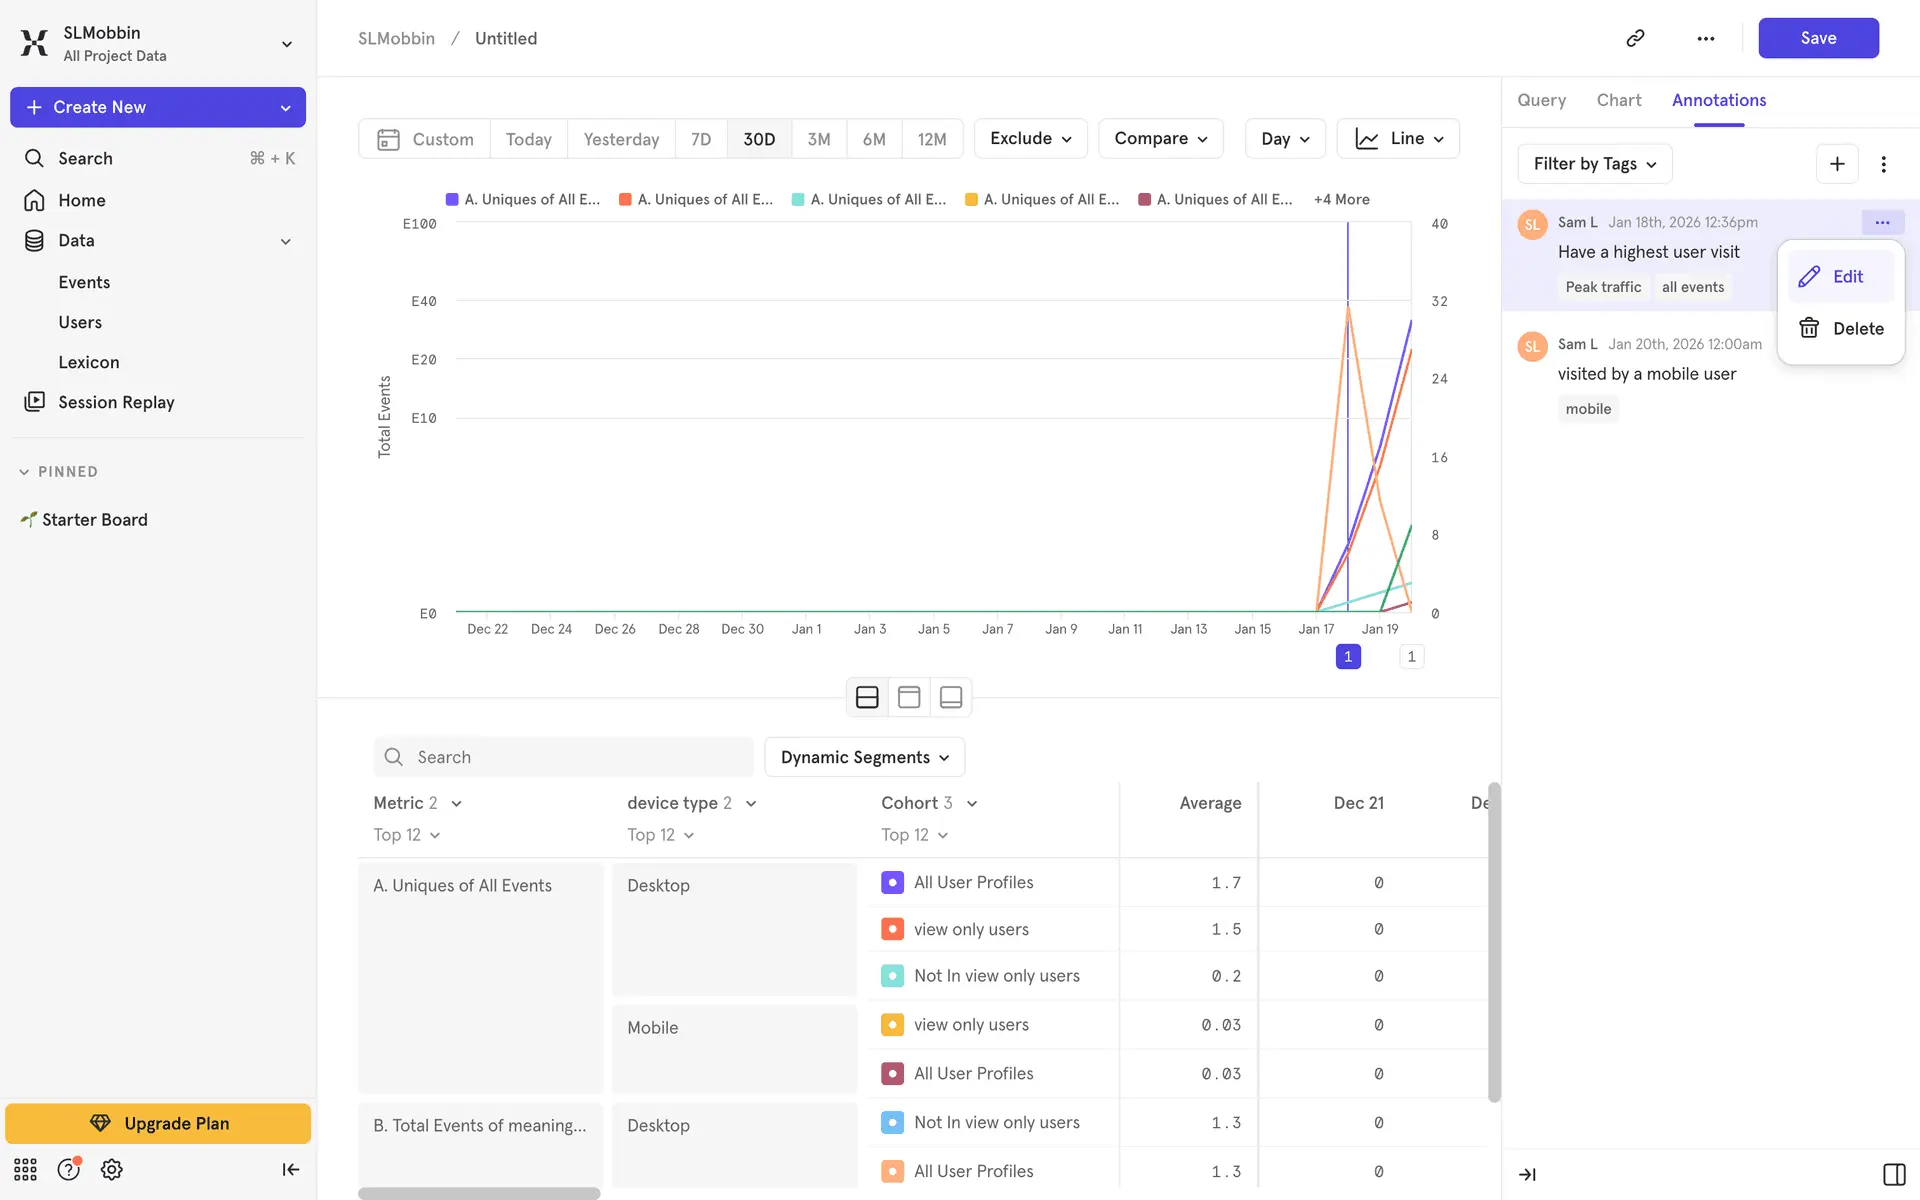Viewport: 1920px width, 1200px height.
Task: Copy report link with the chain icon
Action: (x=1635, y=38)
